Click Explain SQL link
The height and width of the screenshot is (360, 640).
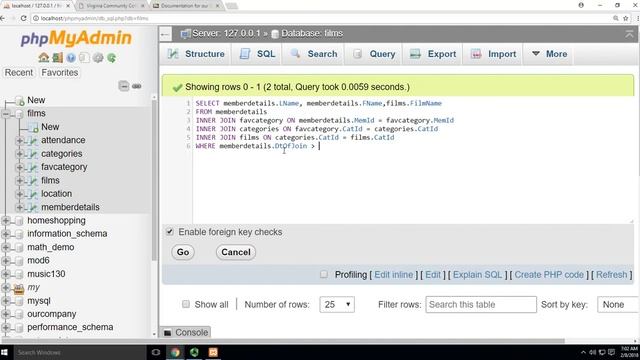[477, 275]
